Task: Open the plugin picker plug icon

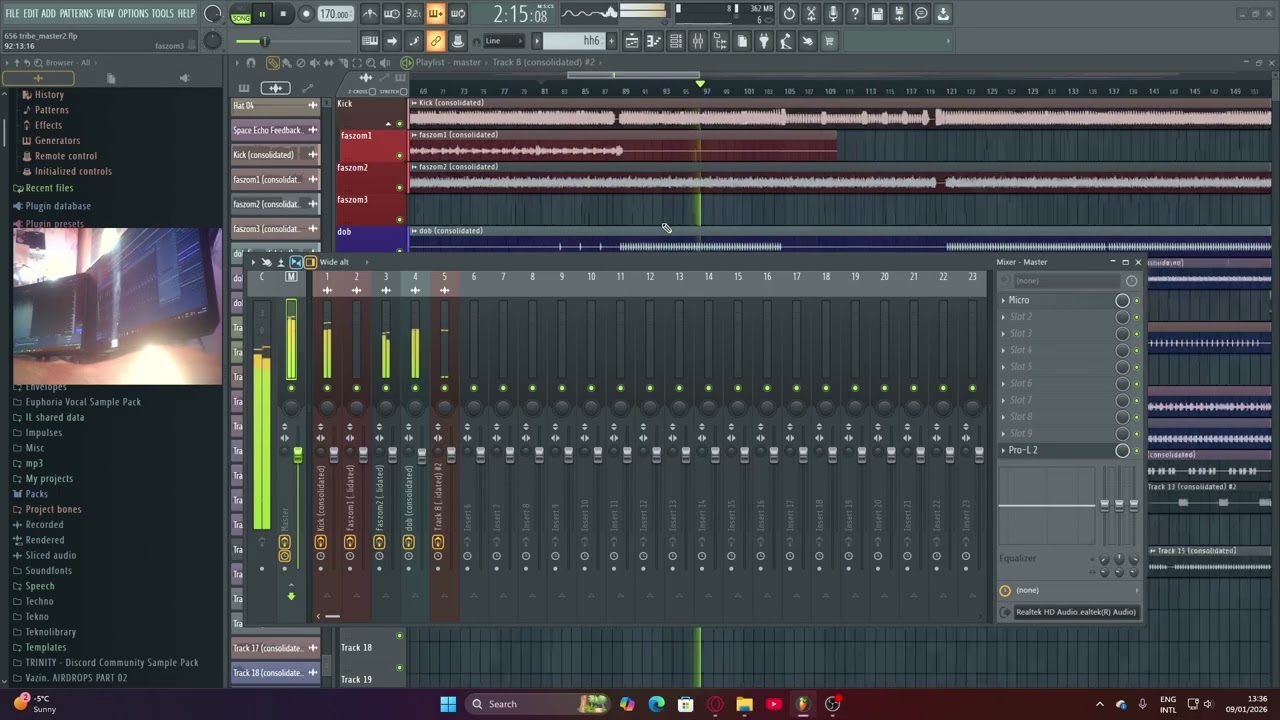Action: pyautogui.click(x=763, y=41)
